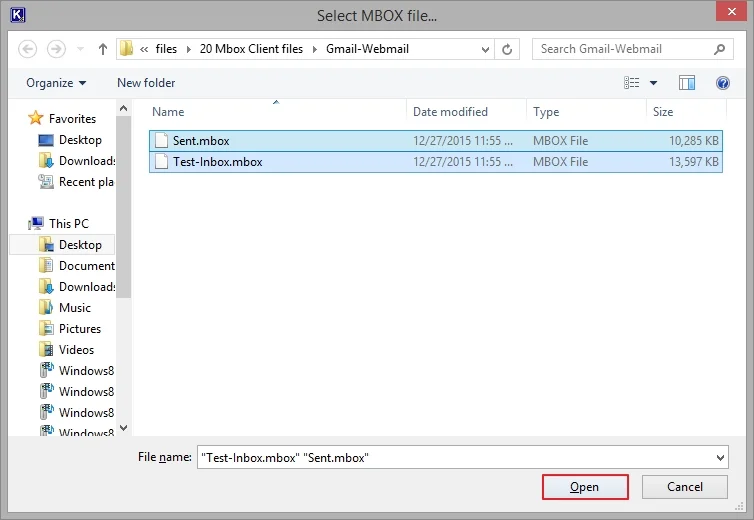This screenshot has width=754, height=520.
Task: Select the Test-Inbox.mbox file
Action: click(436, 162)
